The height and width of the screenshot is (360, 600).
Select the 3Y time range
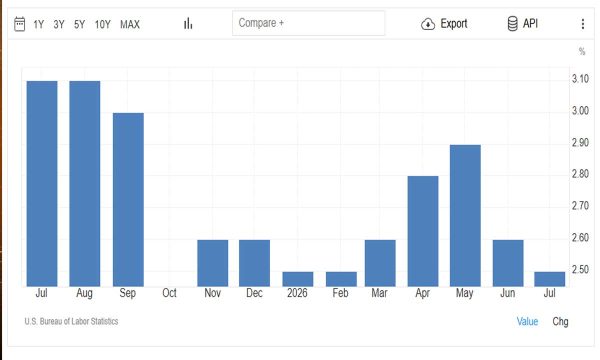[x=59, y=24]
